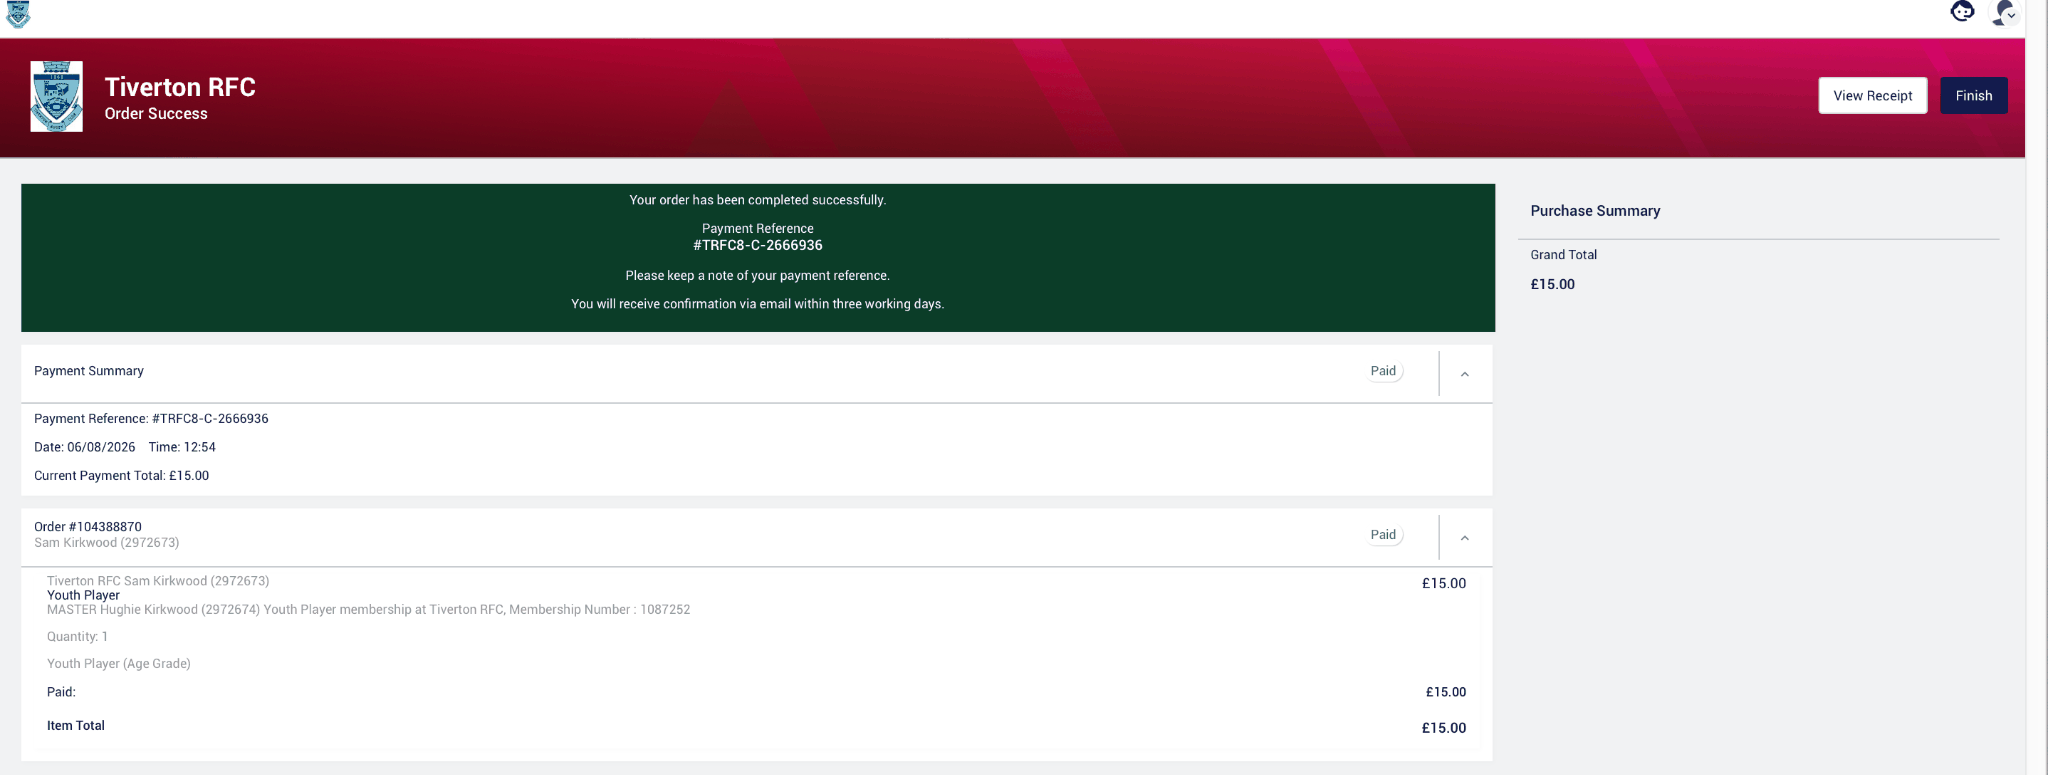Viewport: 2048px width, 775px height.
Task: Click 'Order #104388870' heading
Action: coord(88,527)
